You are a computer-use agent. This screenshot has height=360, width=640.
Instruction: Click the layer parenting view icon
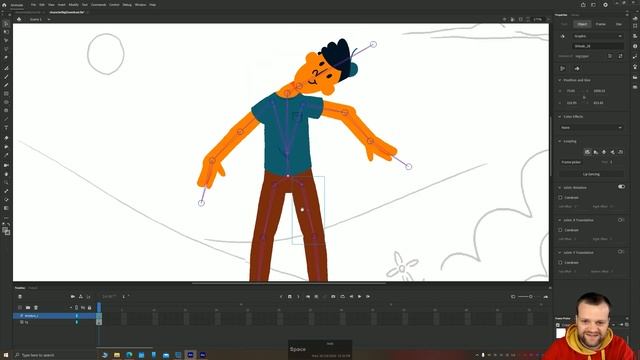pyautogui.click(x=81, y=297)
